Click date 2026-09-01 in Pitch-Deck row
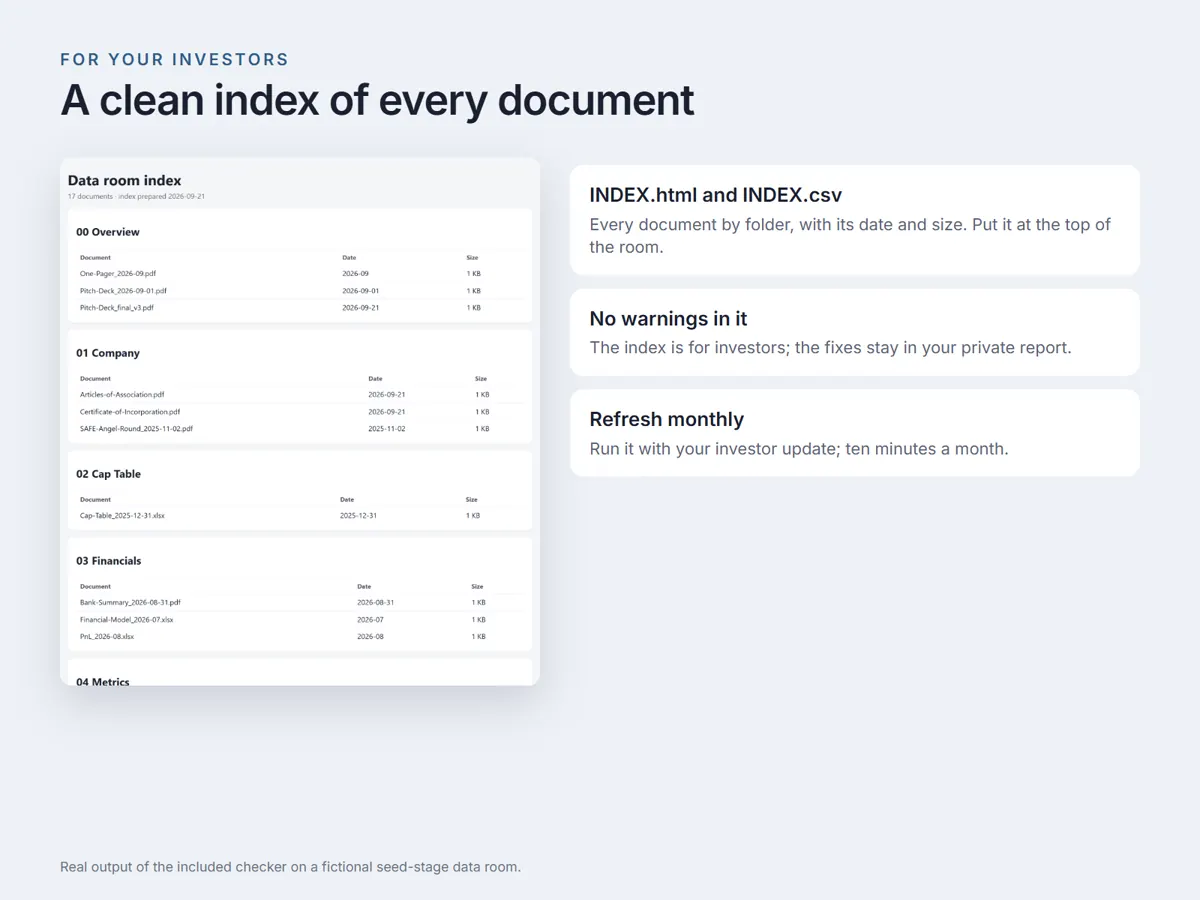The height and width of the screenshot is (900, 1200). pos(360,291)
